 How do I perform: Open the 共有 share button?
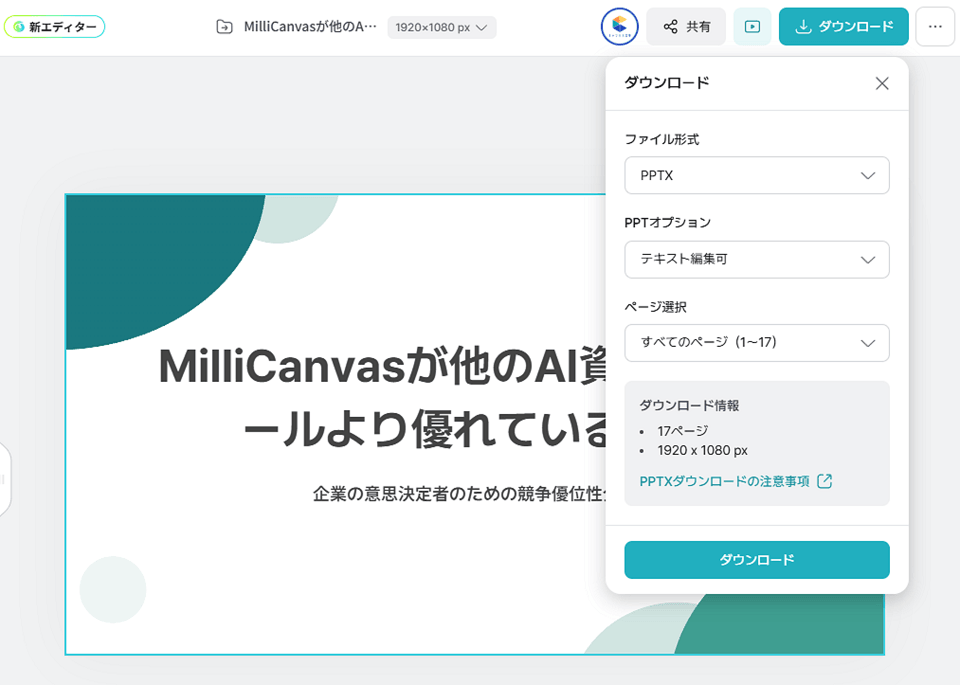[686, 27]
